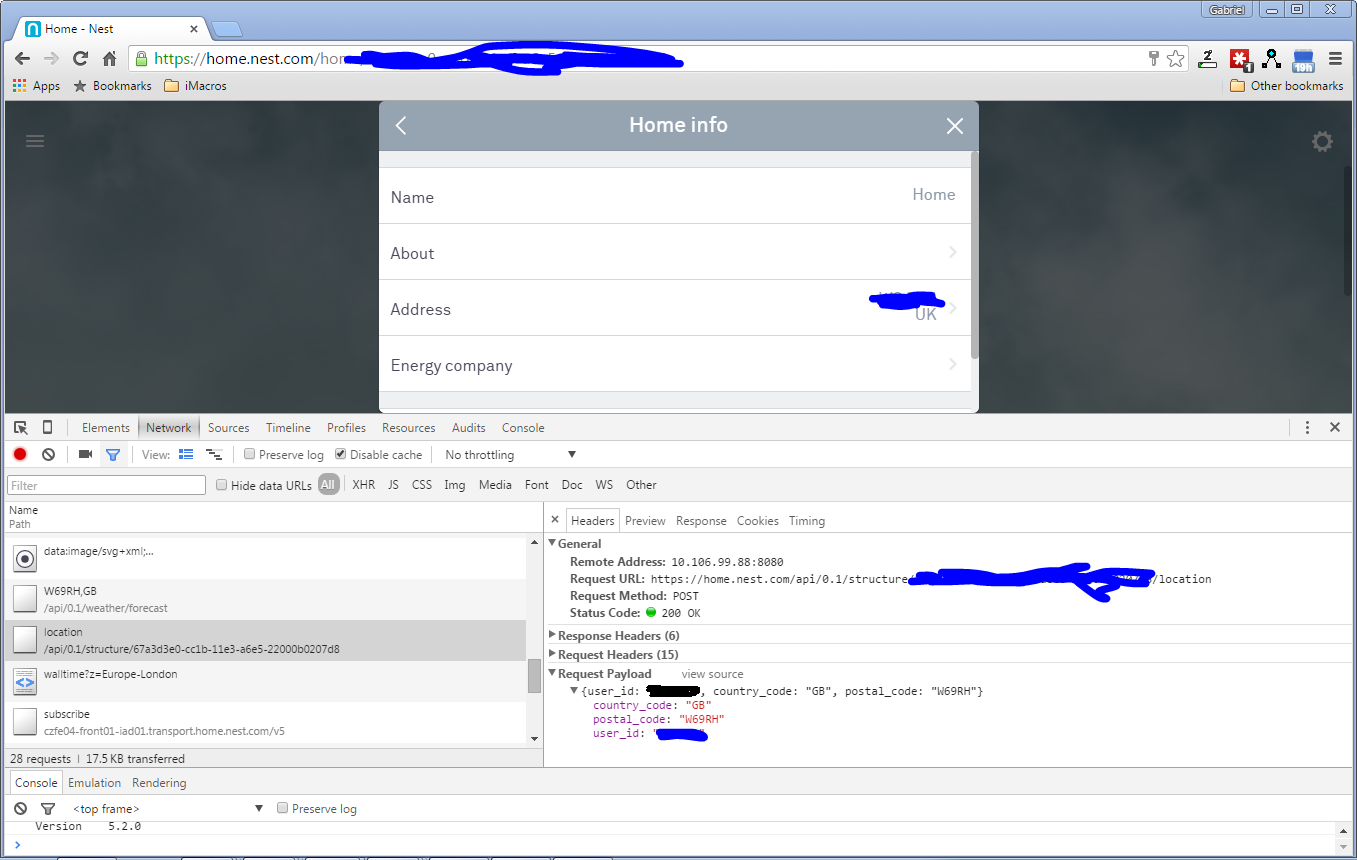Enable Preserve log in Network toolbar
The image size is (1357, 860).
coord(250,455)
